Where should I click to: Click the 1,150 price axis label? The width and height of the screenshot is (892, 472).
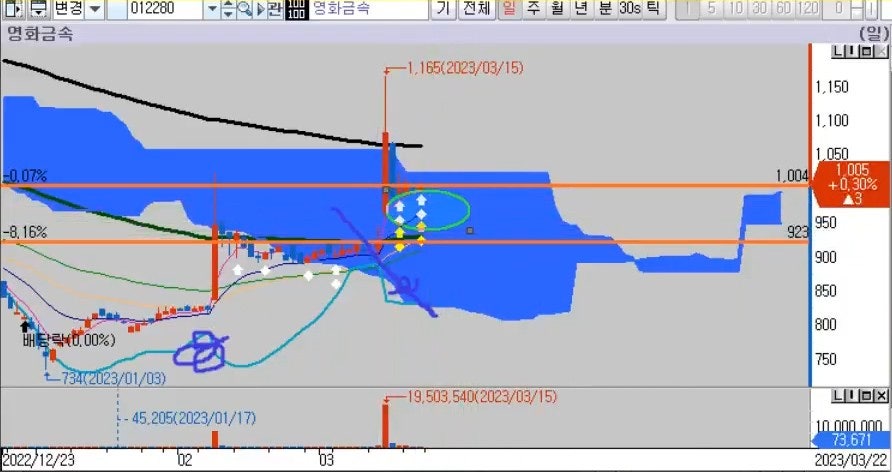pyautogui.click(x=832, y=87)
